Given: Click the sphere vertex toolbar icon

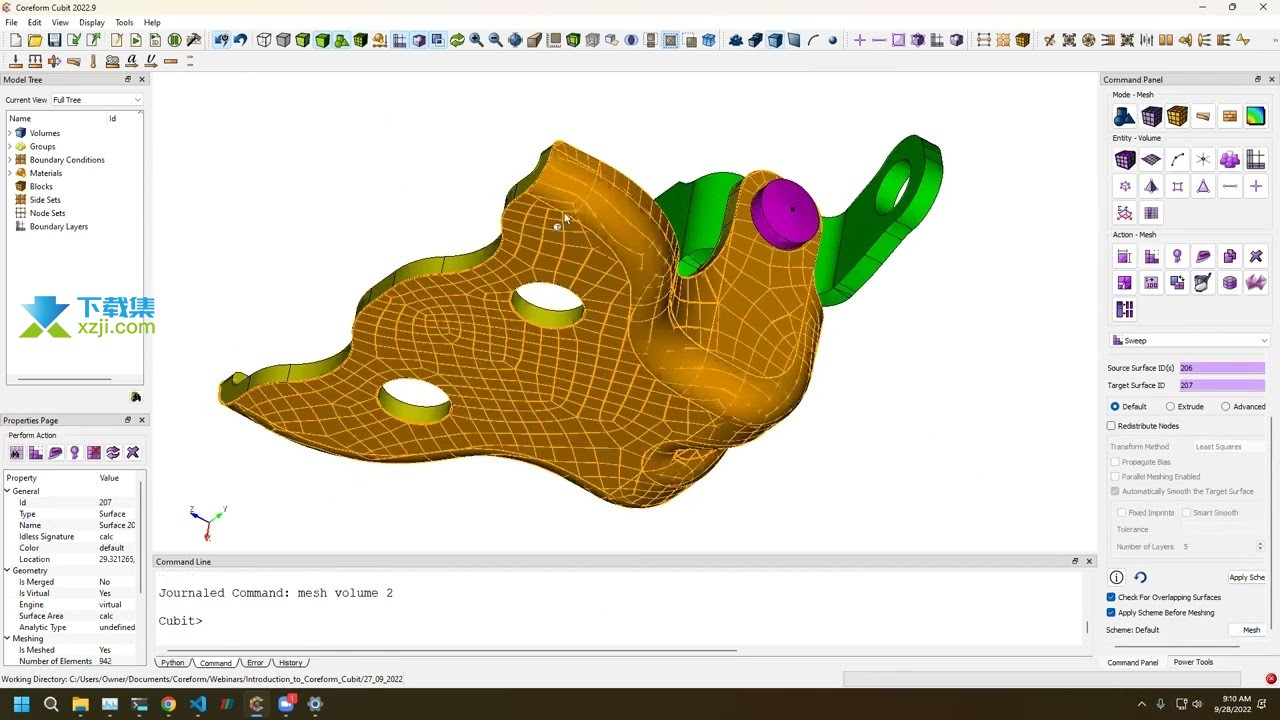Looking at the screenshot, I should [832, 40].
